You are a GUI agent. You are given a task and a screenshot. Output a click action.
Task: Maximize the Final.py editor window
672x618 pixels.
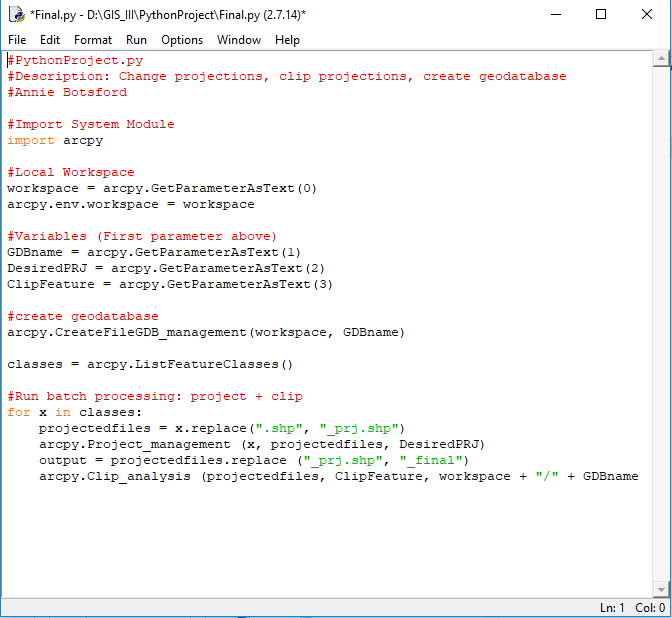click(x=601, y=14)
